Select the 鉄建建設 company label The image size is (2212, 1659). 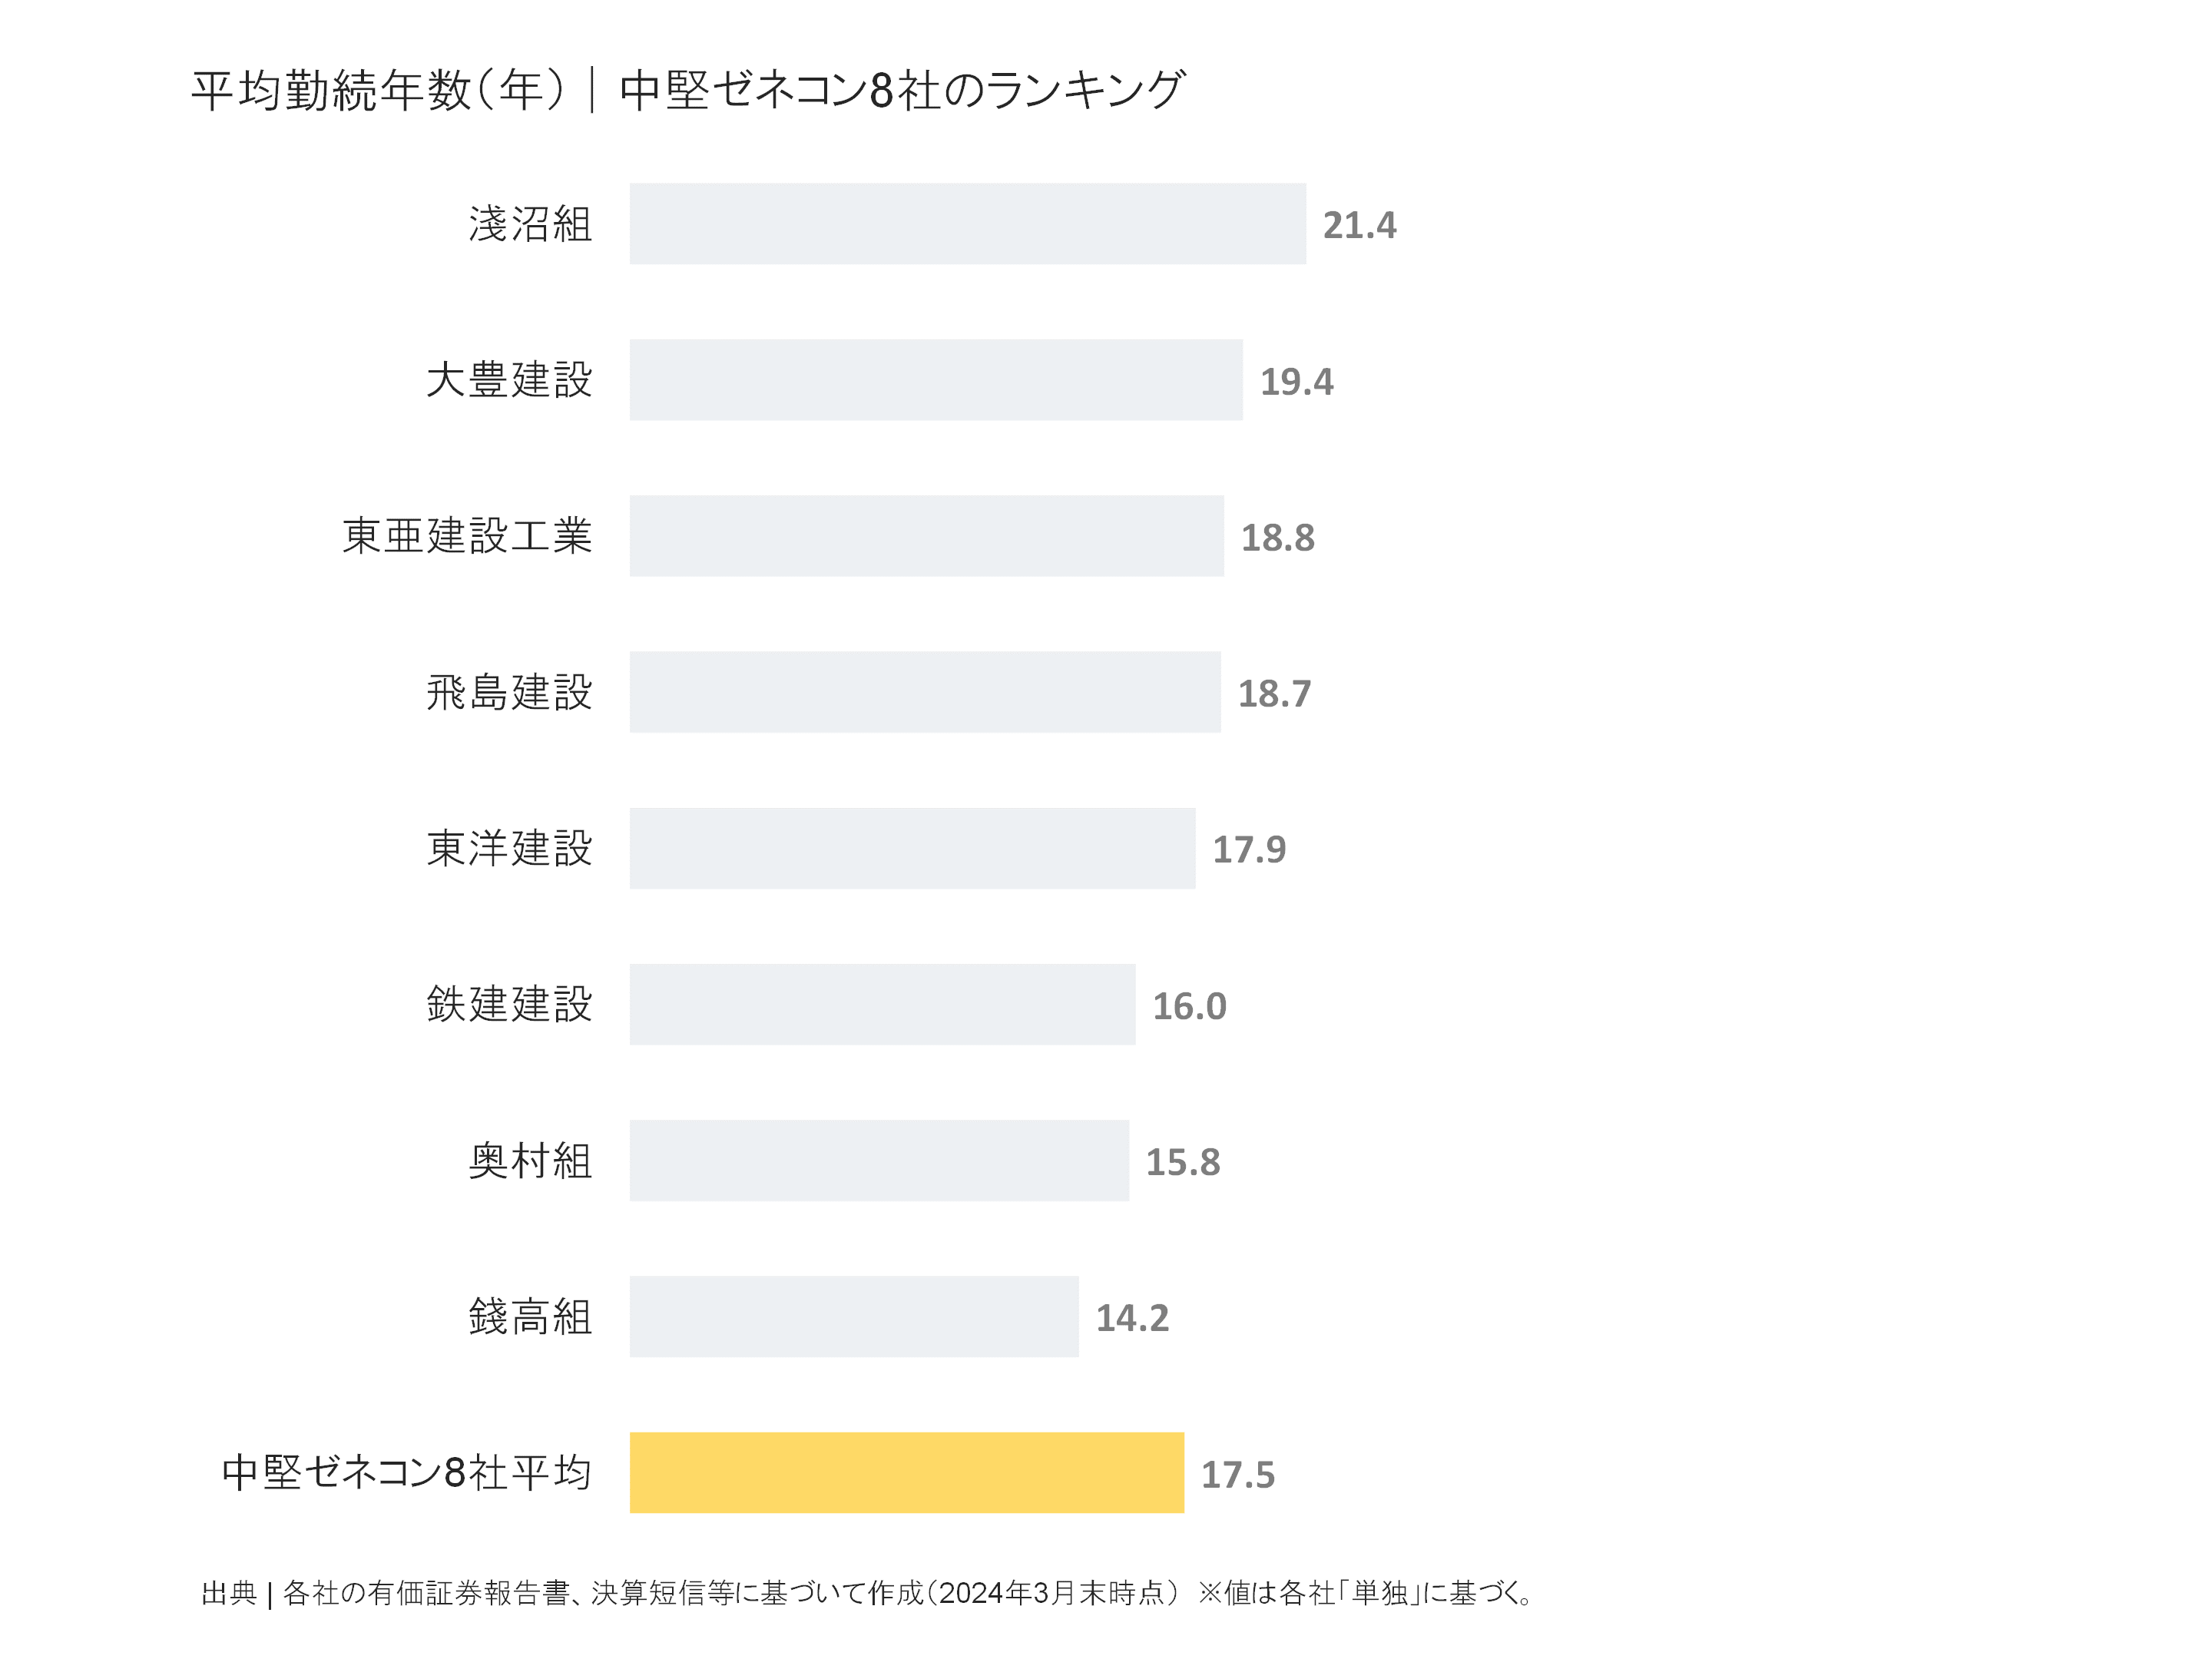(509, 1004)
